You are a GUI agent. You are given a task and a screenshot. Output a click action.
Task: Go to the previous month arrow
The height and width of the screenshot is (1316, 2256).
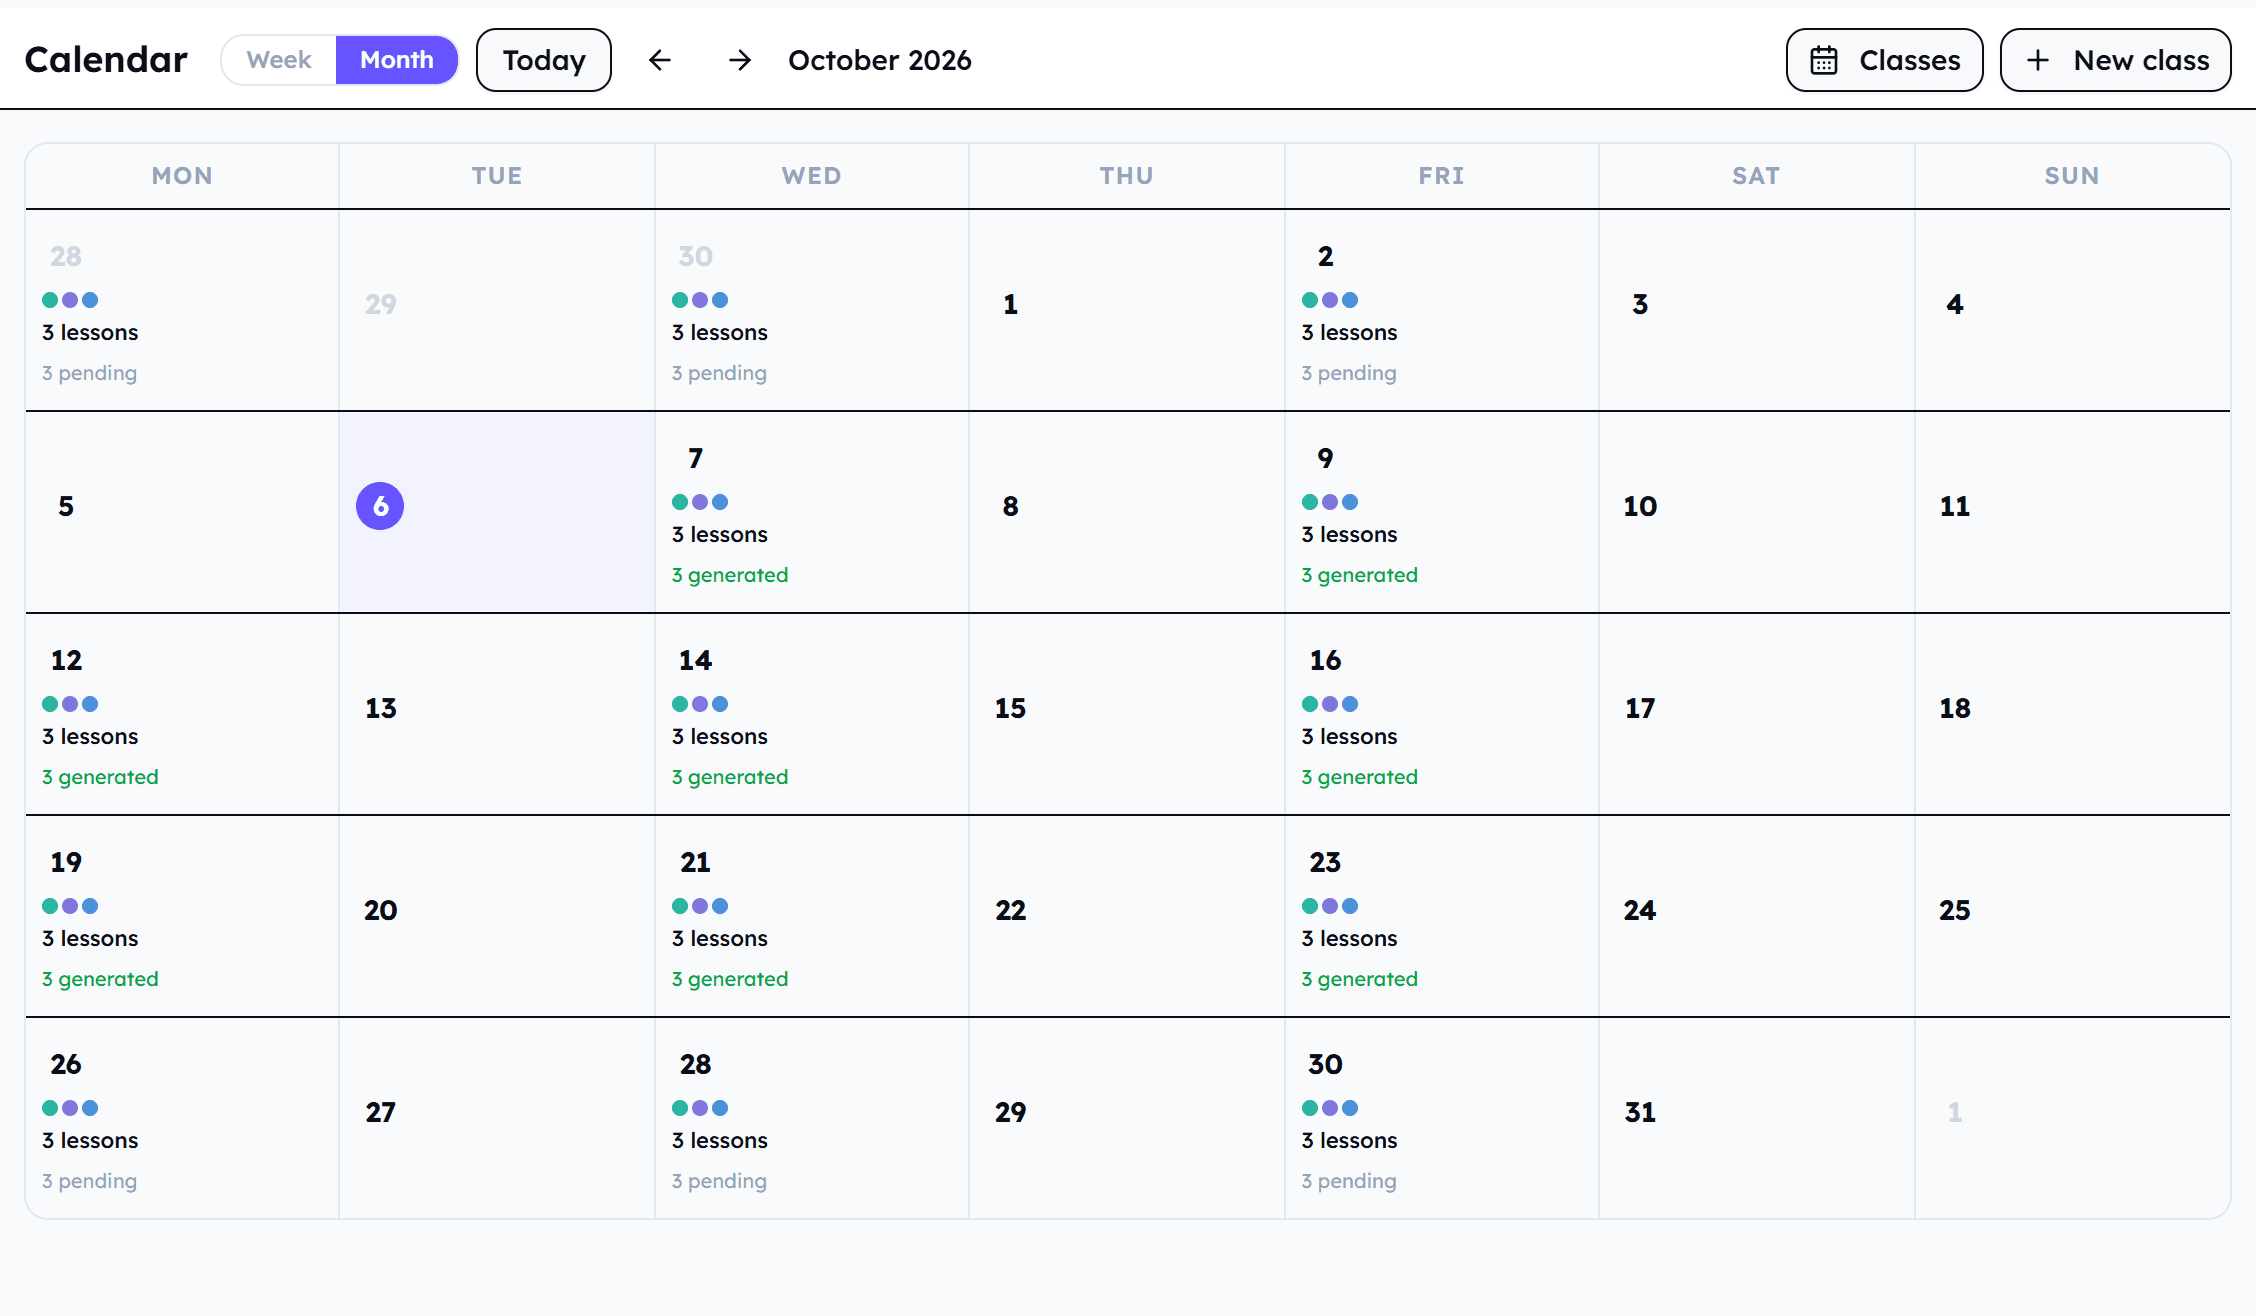tap(660, 60)
